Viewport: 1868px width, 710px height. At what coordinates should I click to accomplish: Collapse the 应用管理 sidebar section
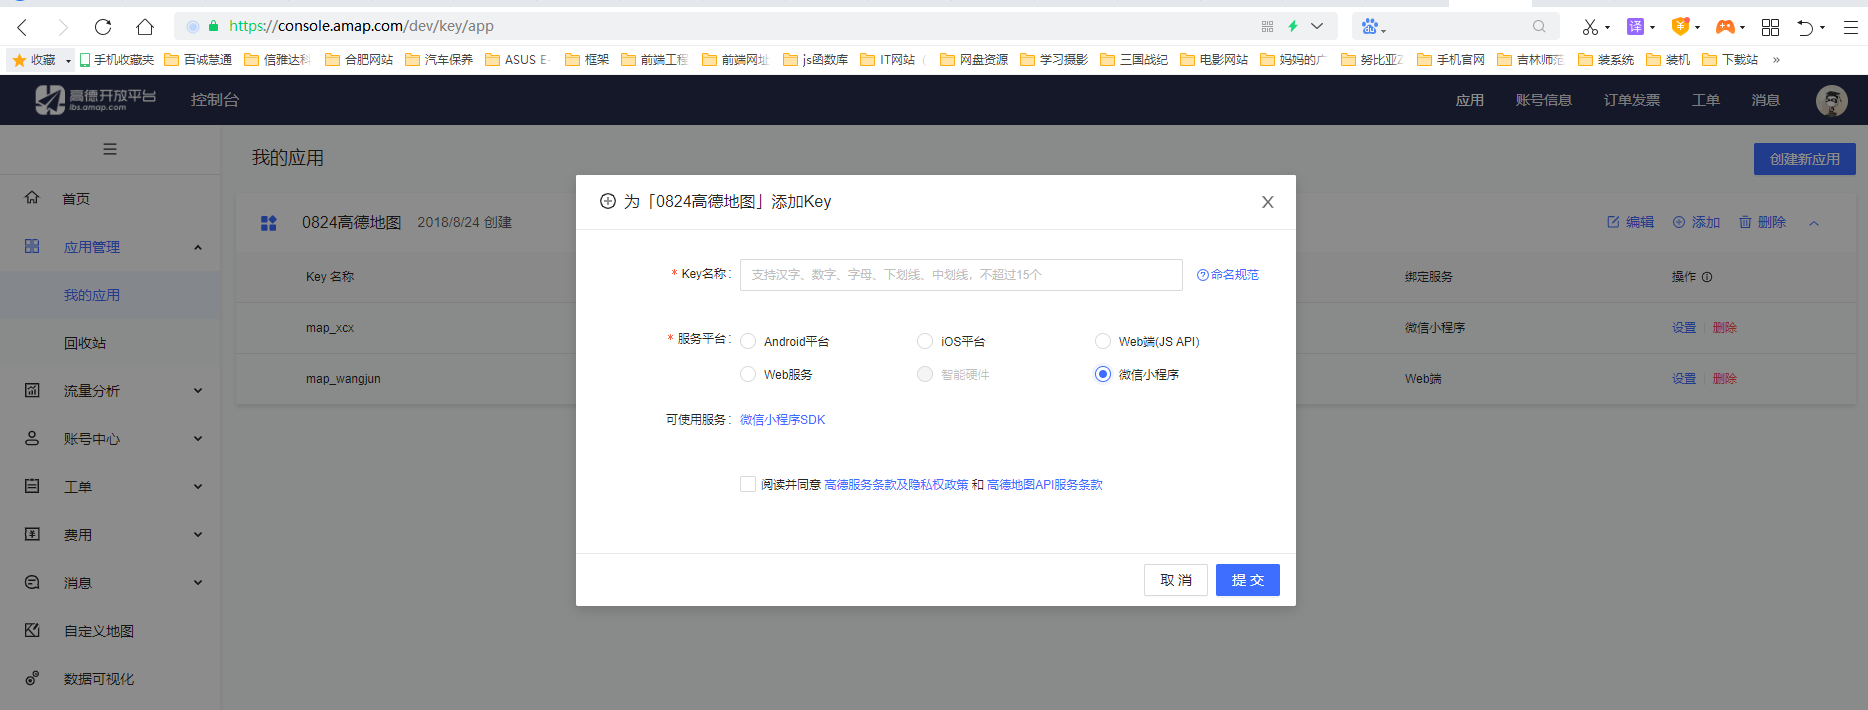(198, 247)
